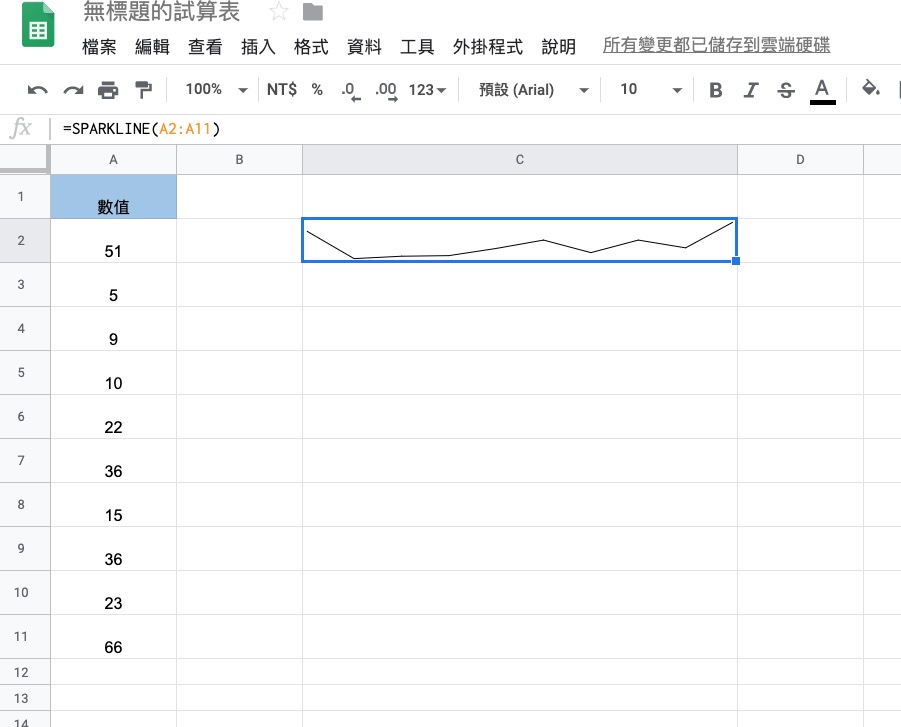This screenshot has height=727, width=901.
Task: Open the 說明 menu
Action: coord(559,47)
